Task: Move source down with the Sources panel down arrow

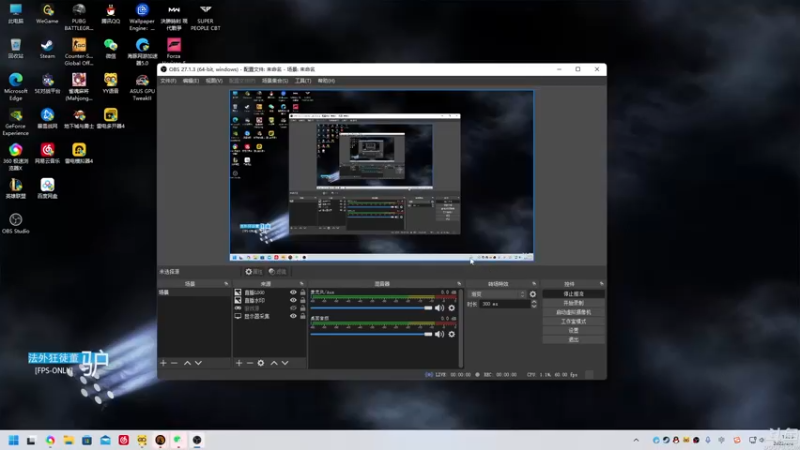Action: pyautogui.click(x=285, y=363)
